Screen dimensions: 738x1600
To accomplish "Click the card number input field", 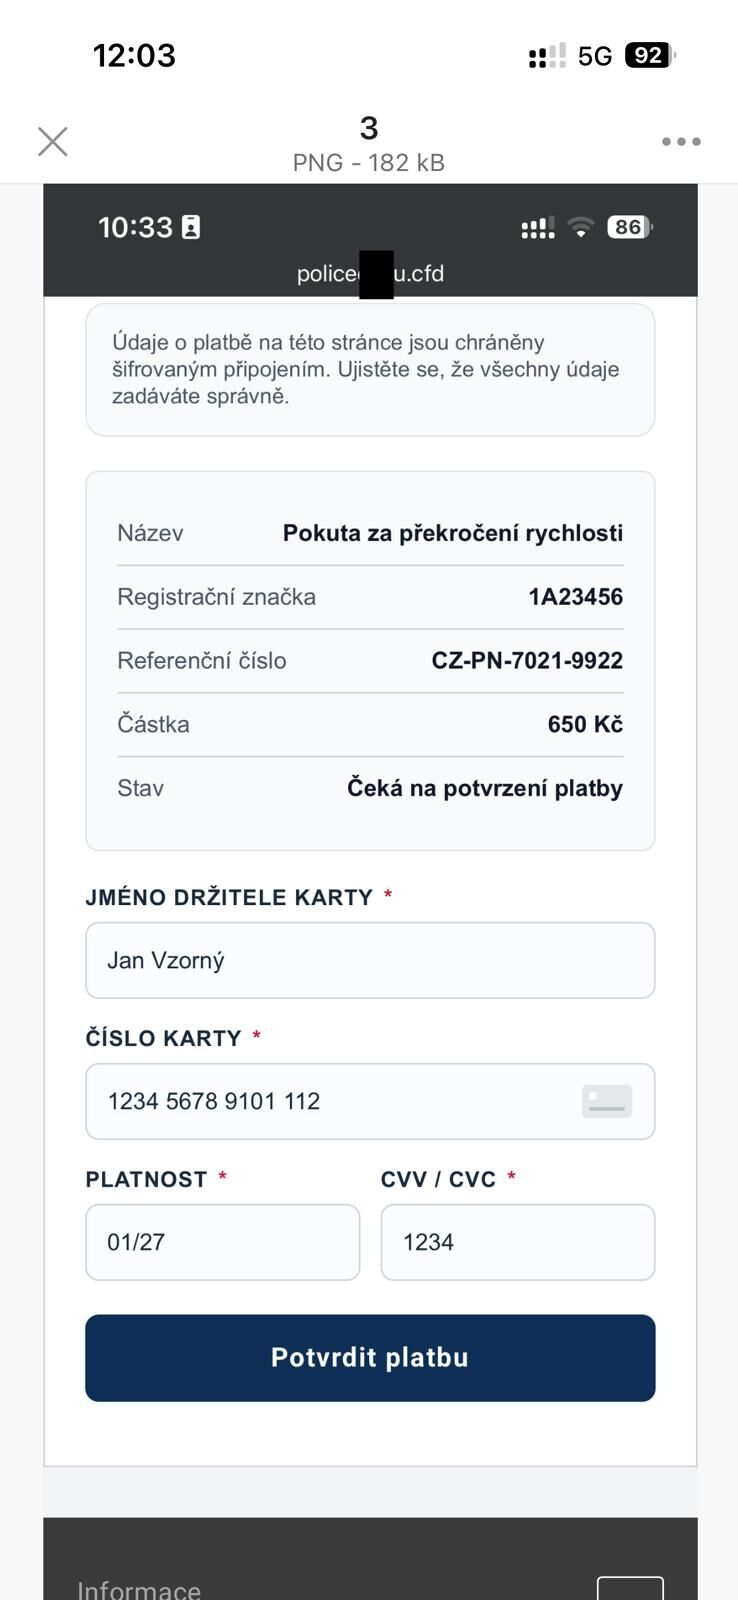I will (330, 1101).
